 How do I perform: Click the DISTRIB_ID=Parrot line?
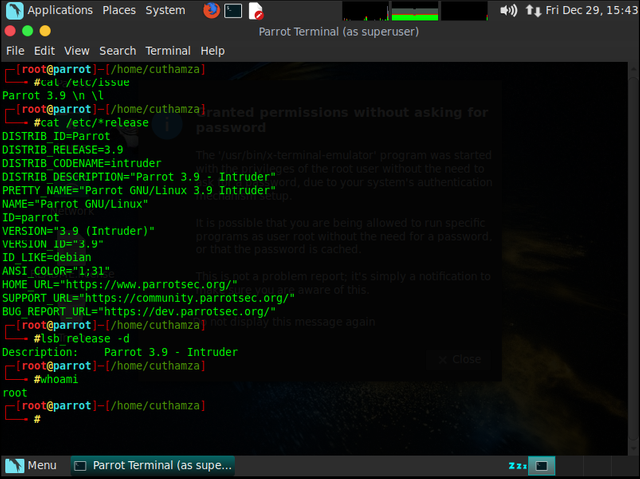pyautogui.click(x=56, y=136)
